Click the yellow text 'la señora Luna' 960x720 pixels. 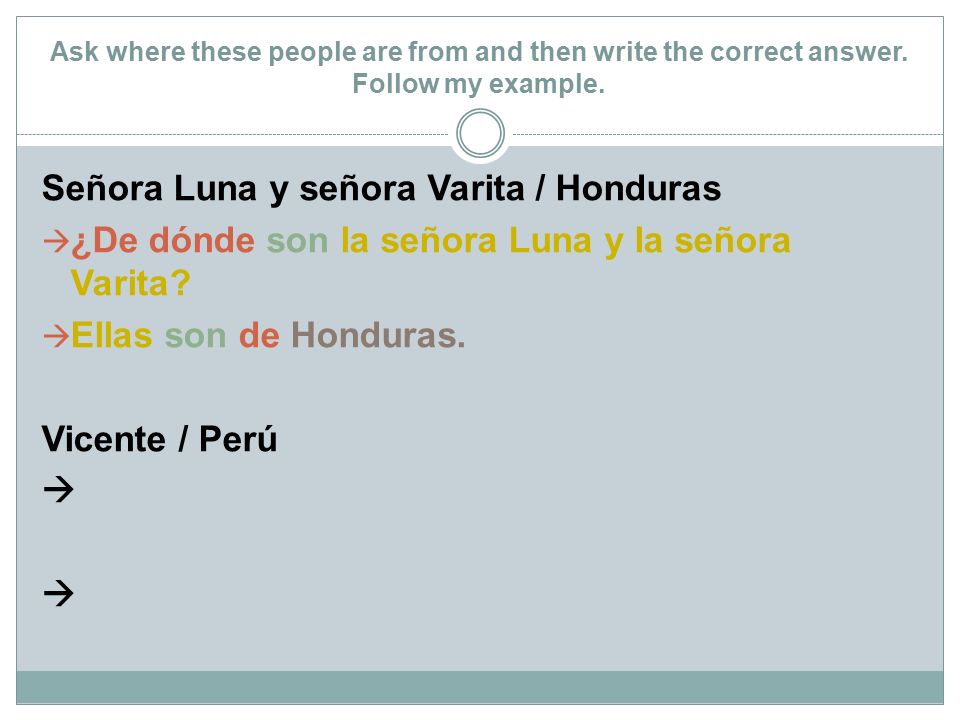tap(466, 241)
